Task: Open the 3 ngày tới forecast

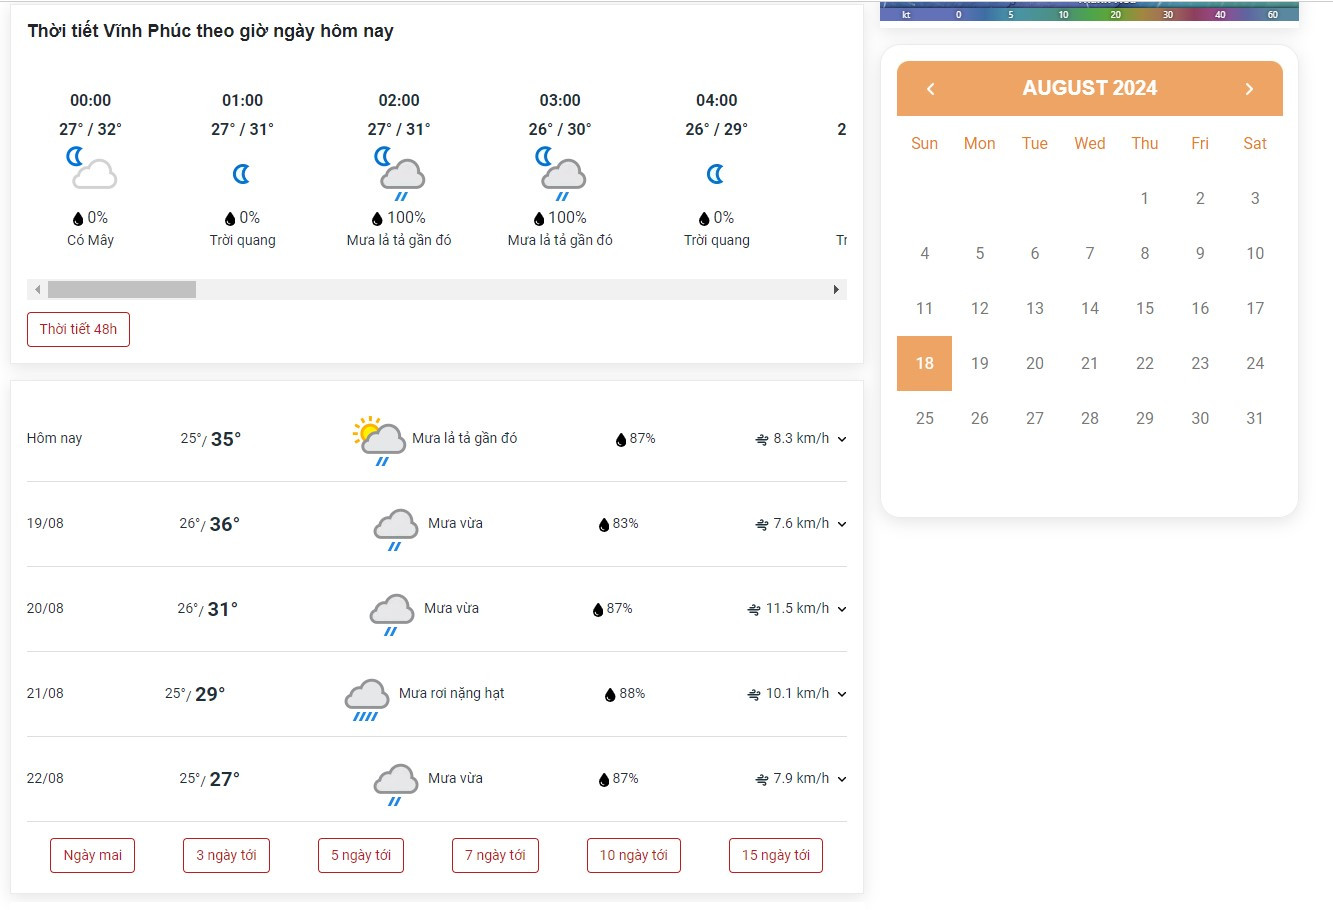Action: click(226, 855)
